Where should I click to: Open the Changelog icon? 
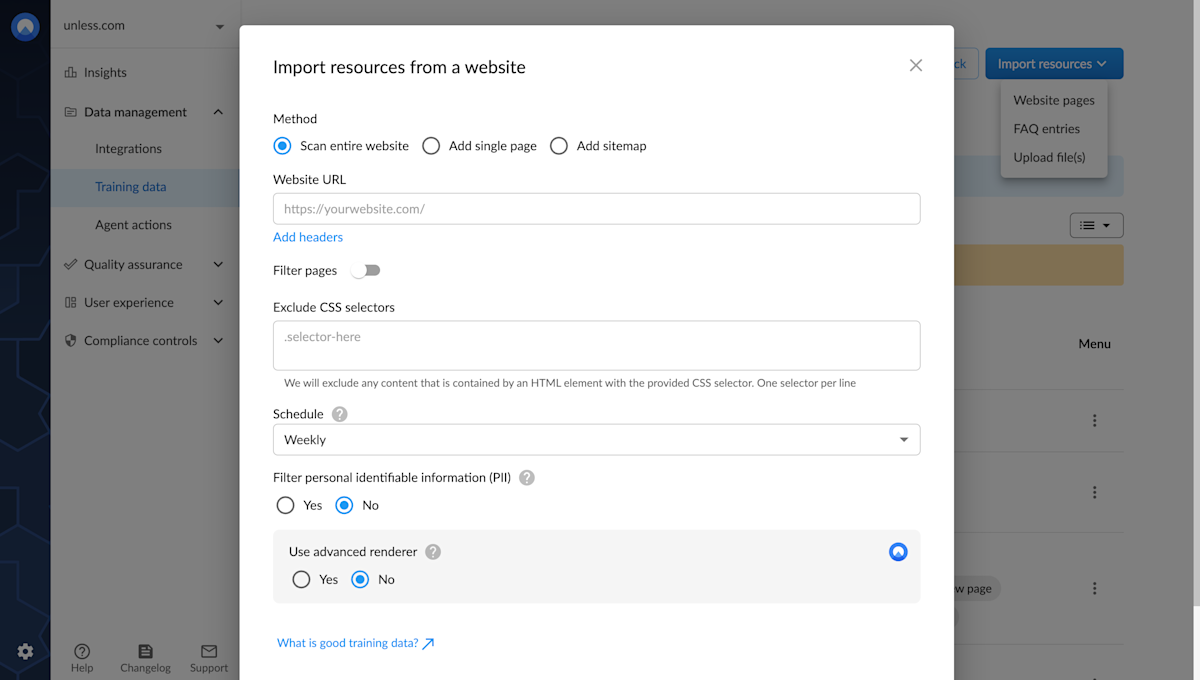click(x=145, y=651)
